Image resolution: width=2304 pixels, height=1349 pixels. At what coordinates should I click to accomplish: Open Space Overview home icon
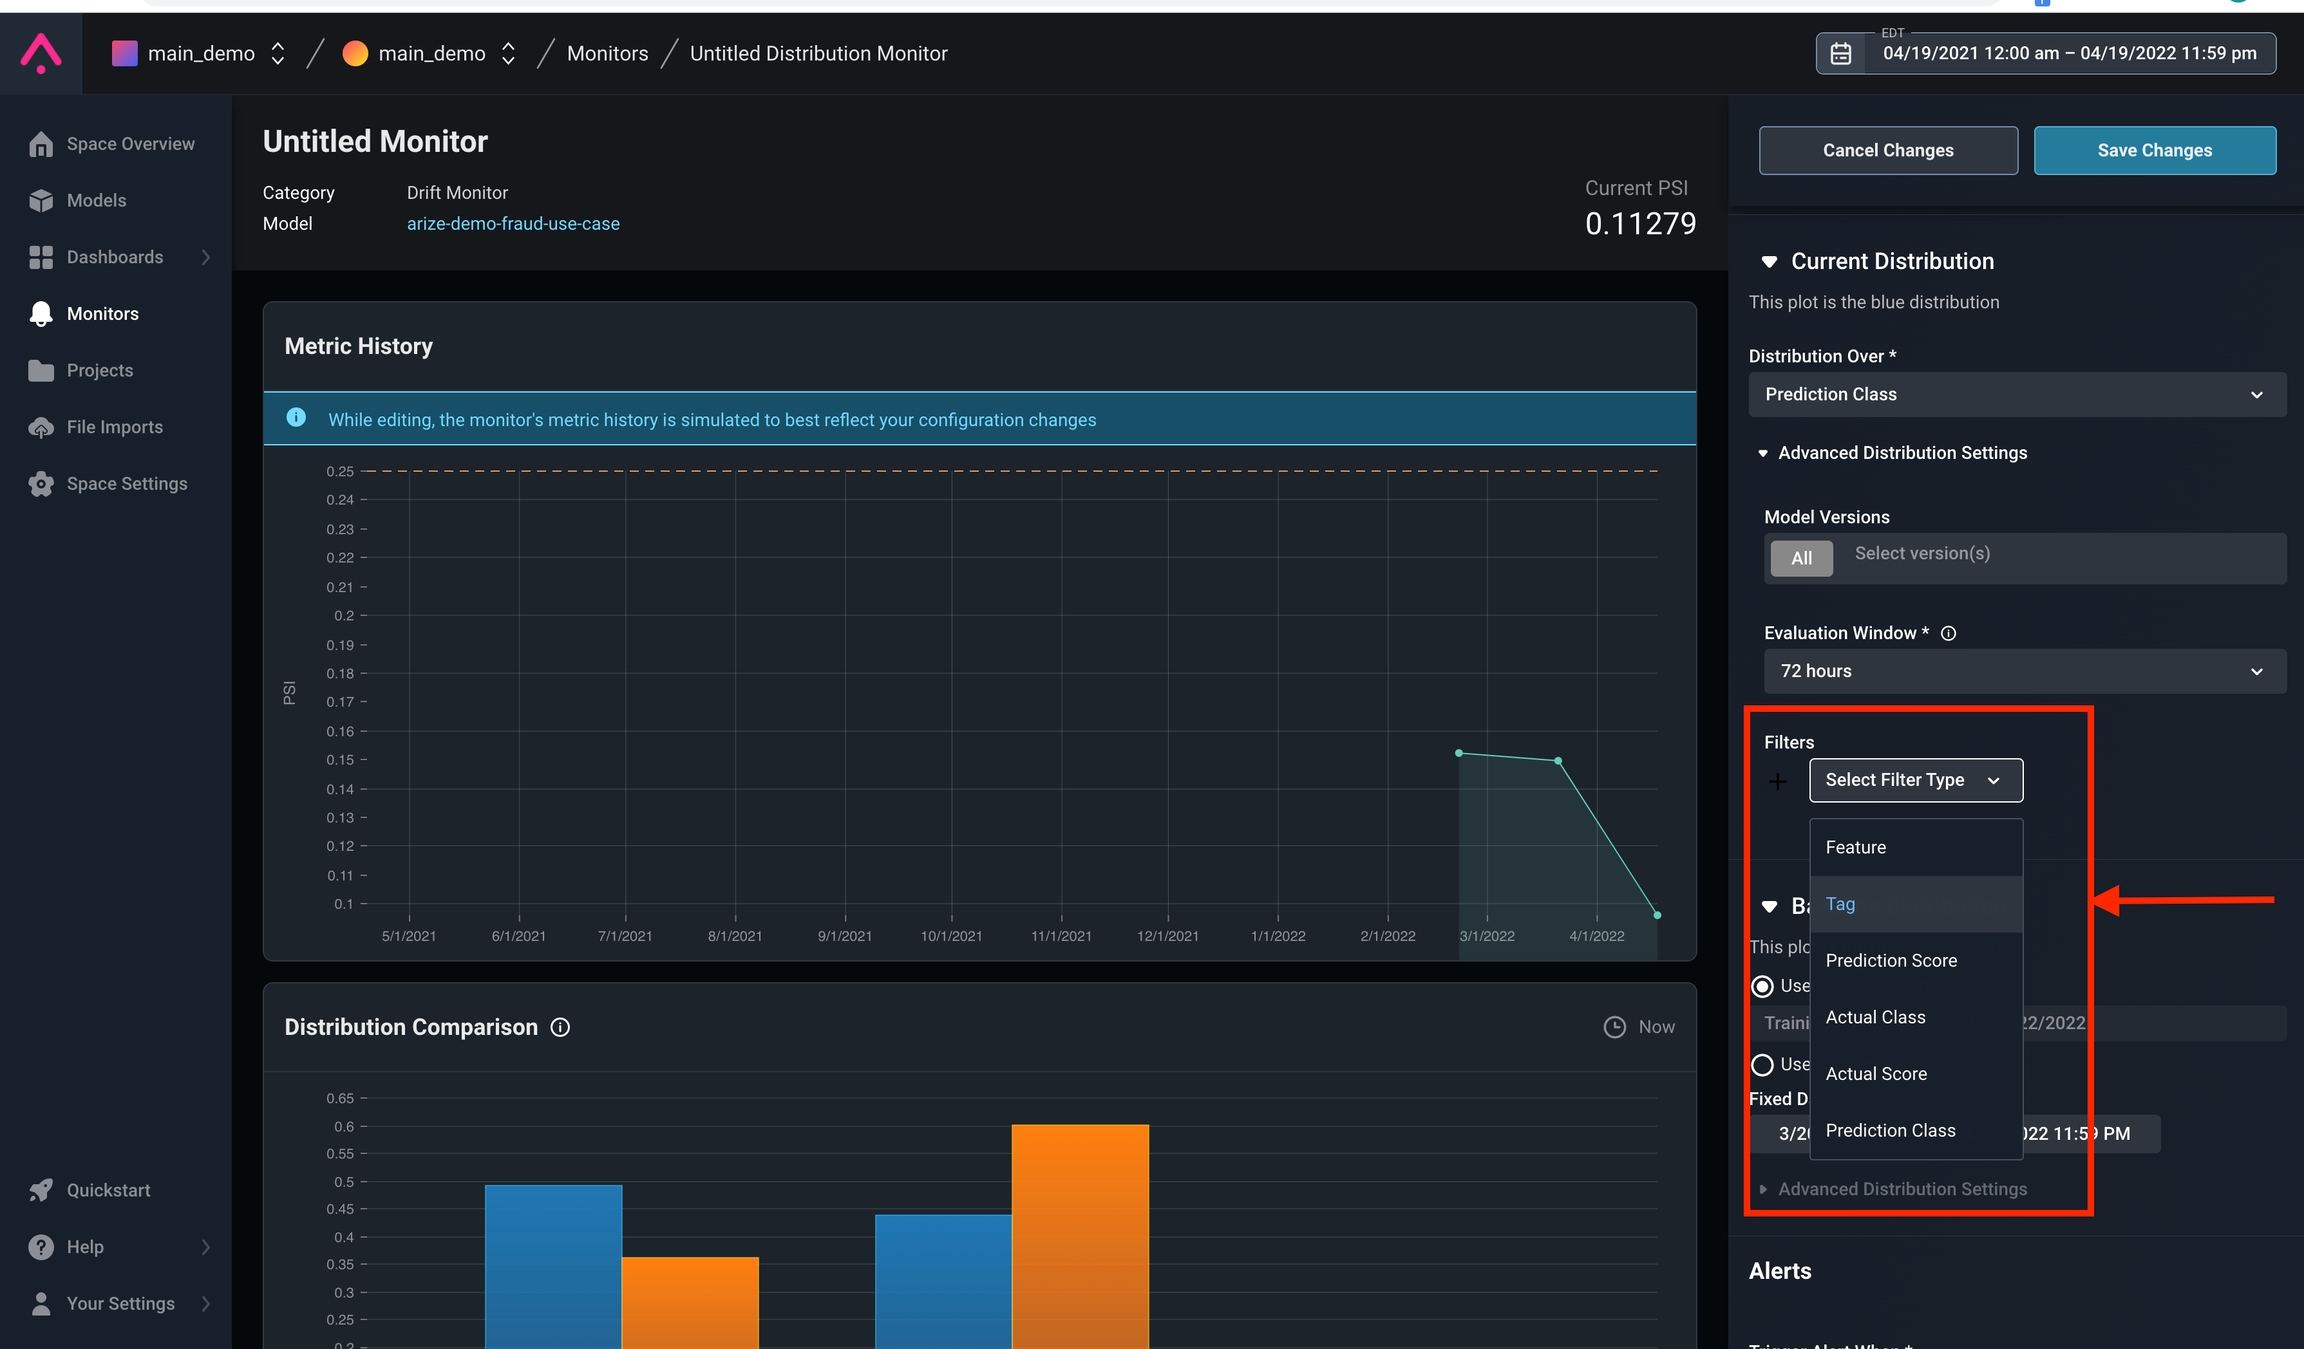(41, 144)
